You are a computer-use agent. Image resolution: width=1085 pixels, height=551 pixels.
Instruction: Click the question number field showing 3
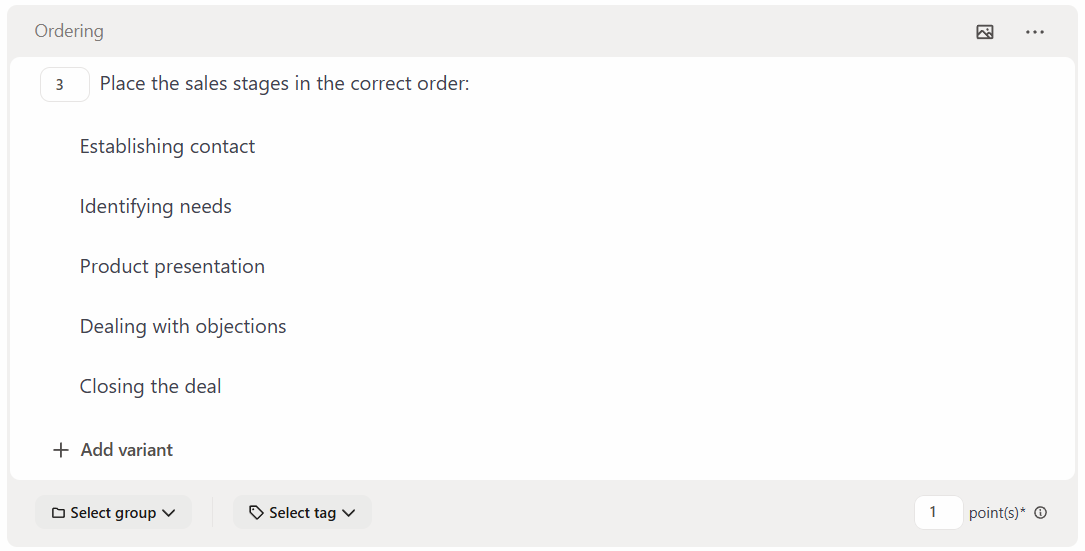[x=64, y=85]
